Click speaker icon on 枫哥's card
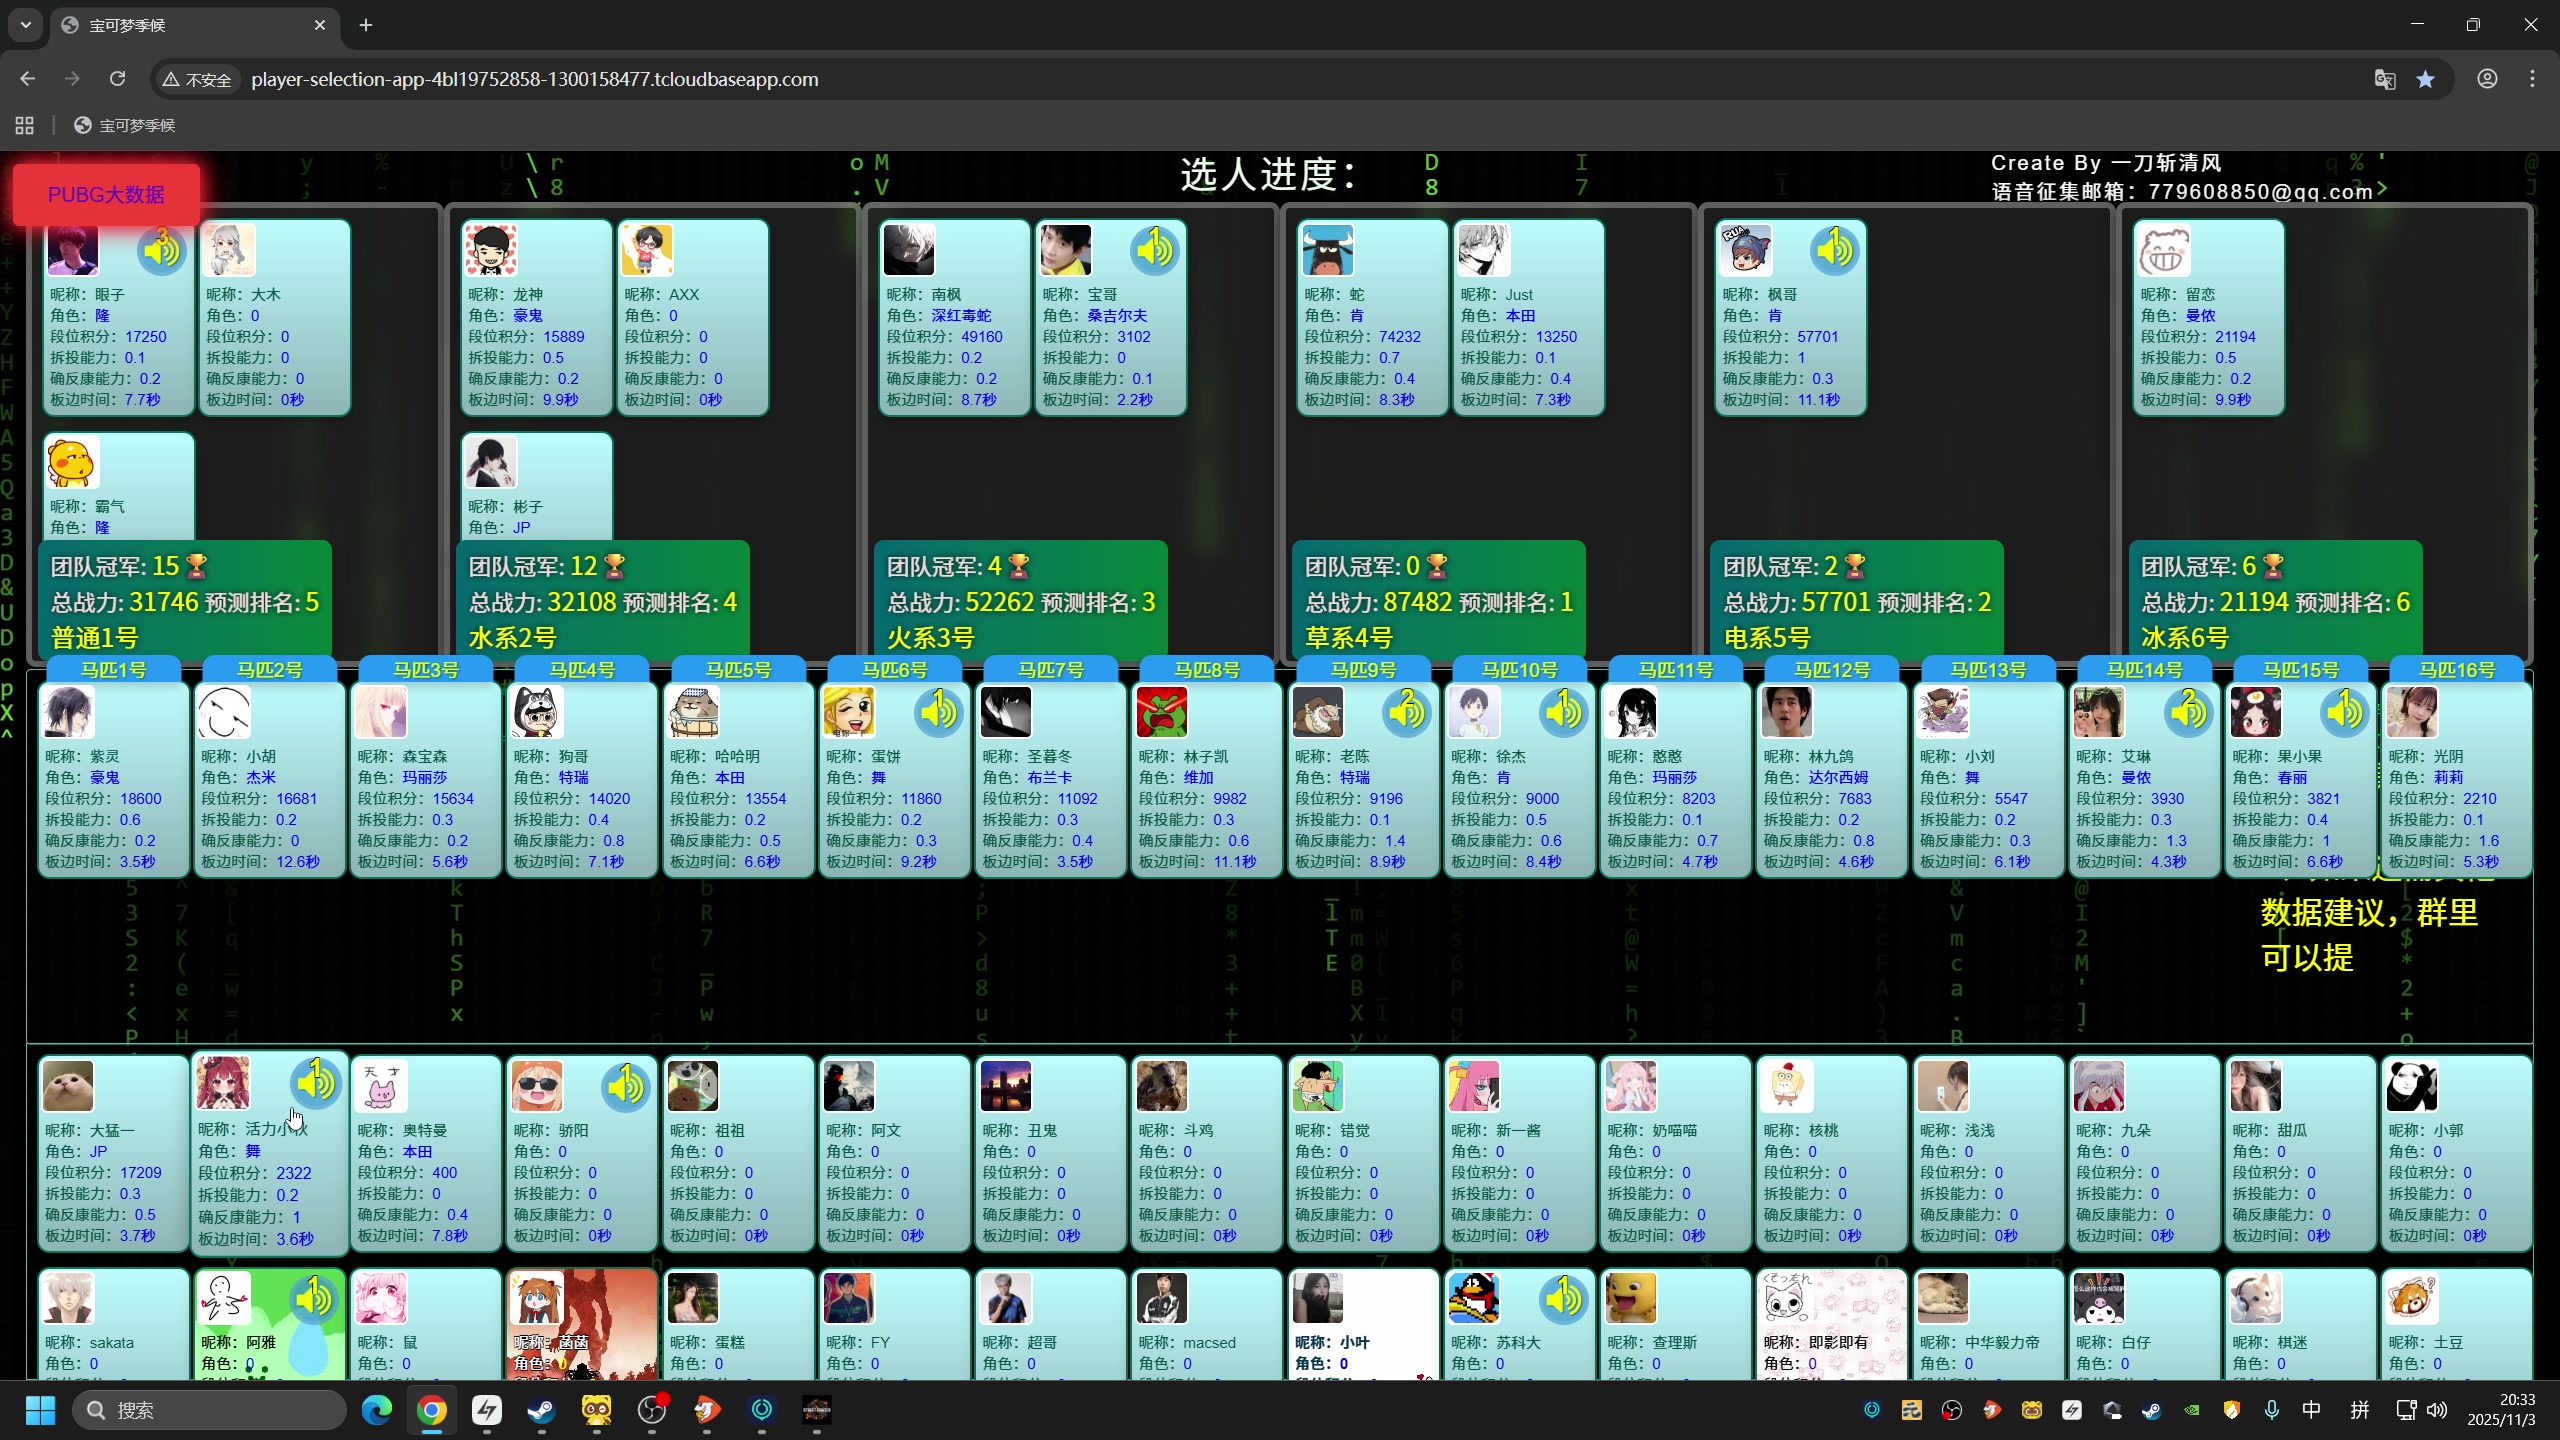The height and width of the screenshot is (1440, 2560). (x=1835, y=250)
